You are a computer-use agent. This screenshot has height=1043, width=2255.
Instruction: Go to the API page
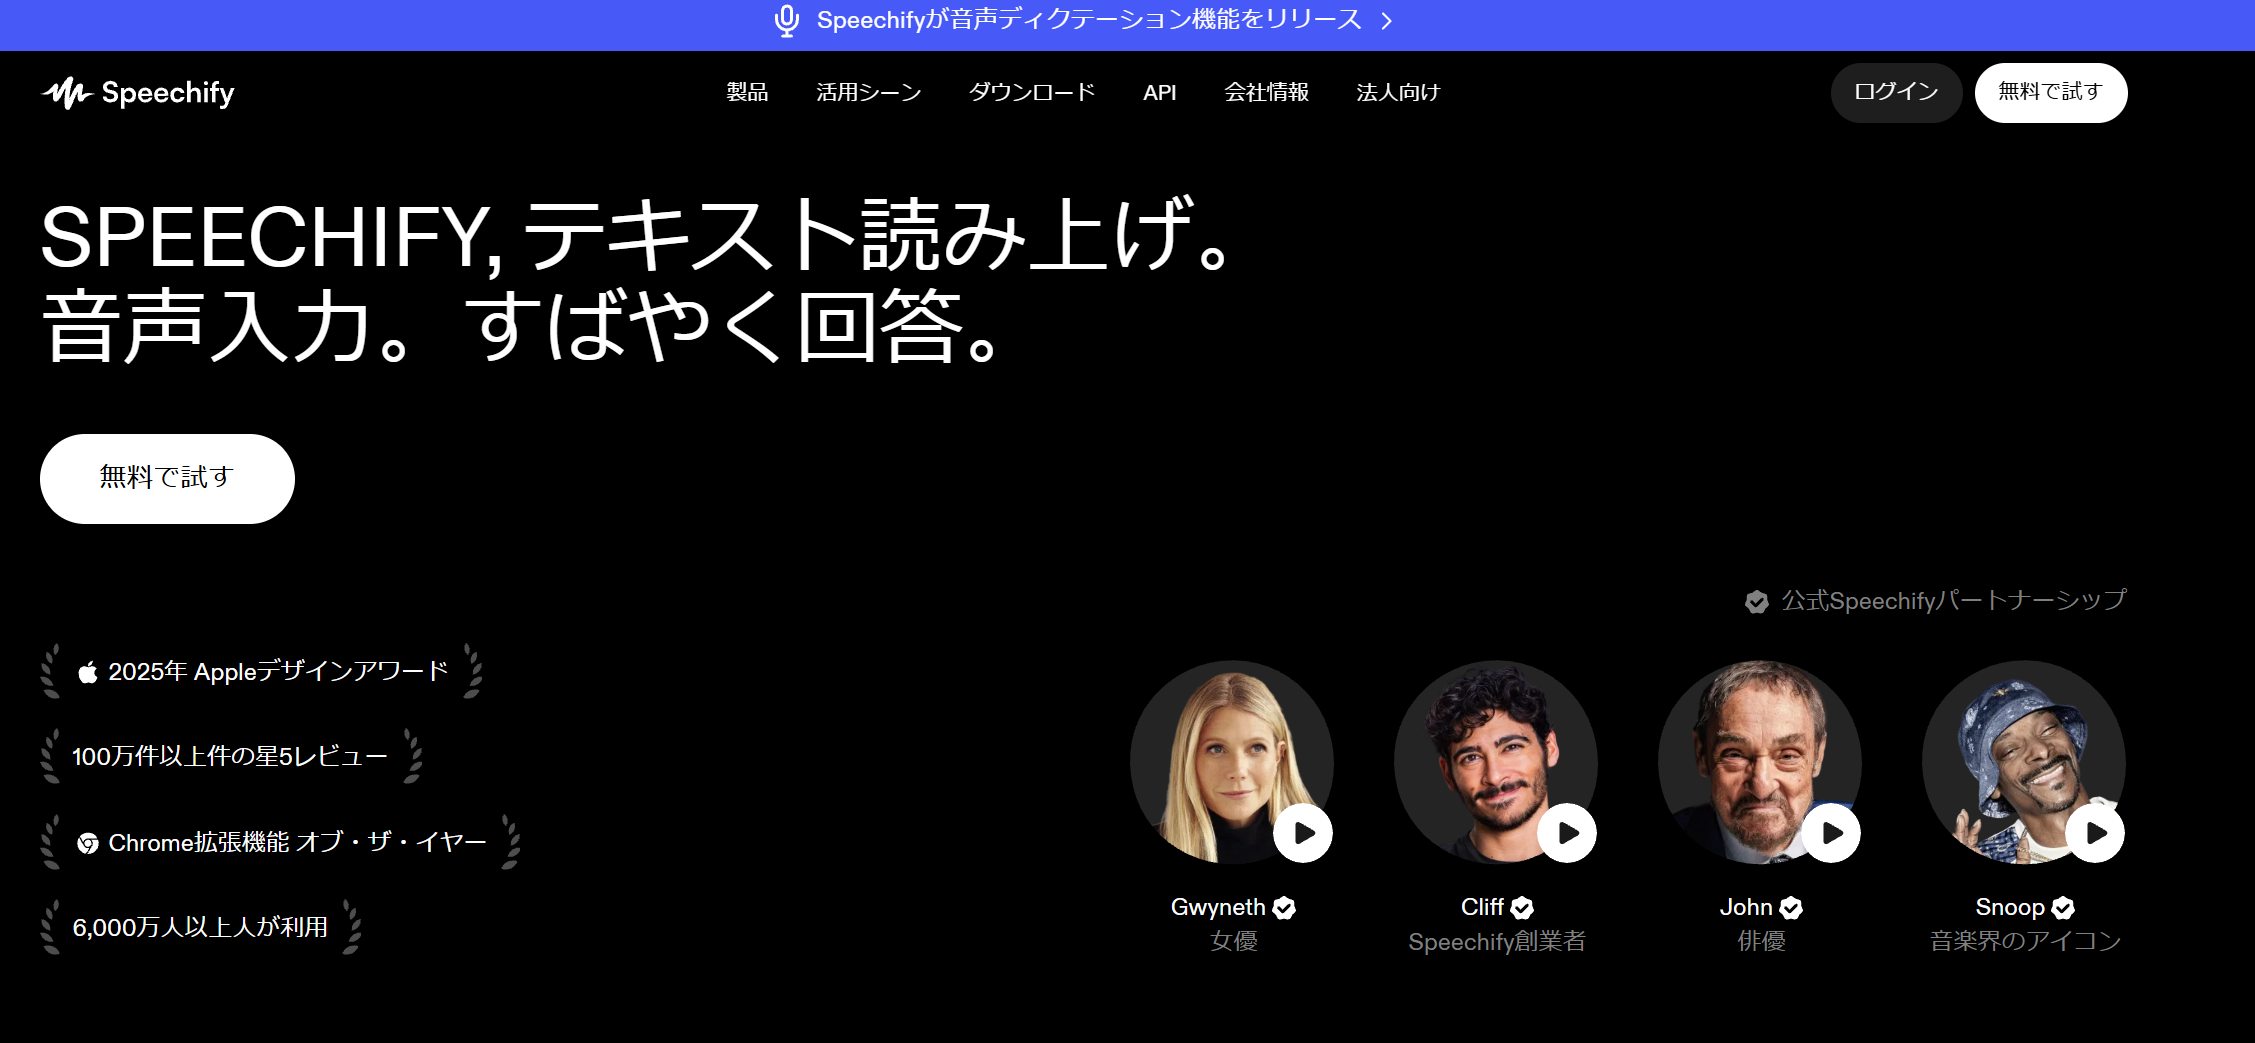click(1160, 92)
